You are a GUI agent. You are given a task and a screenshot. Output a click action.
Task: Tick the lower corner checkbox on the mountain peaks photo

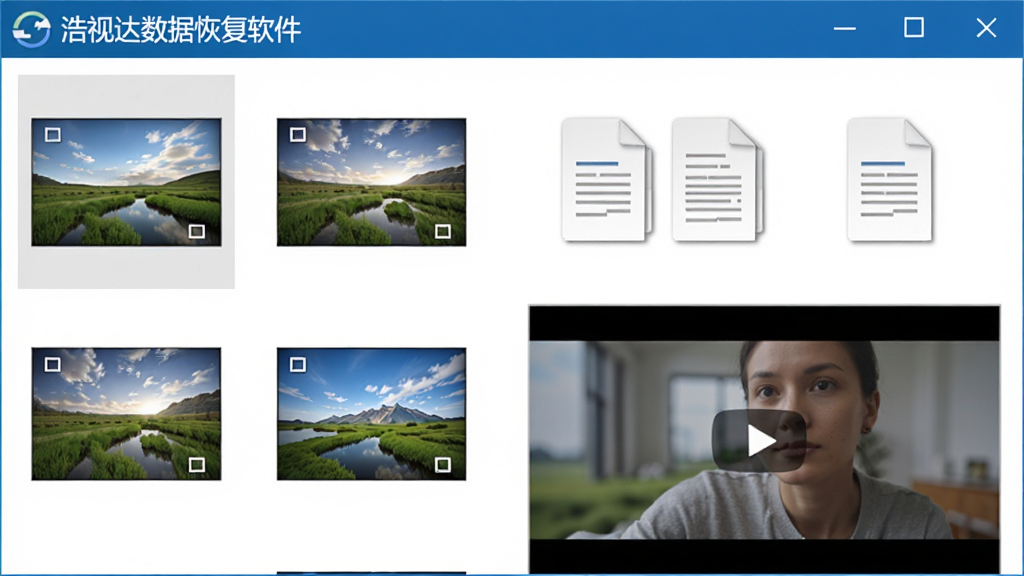443,464
